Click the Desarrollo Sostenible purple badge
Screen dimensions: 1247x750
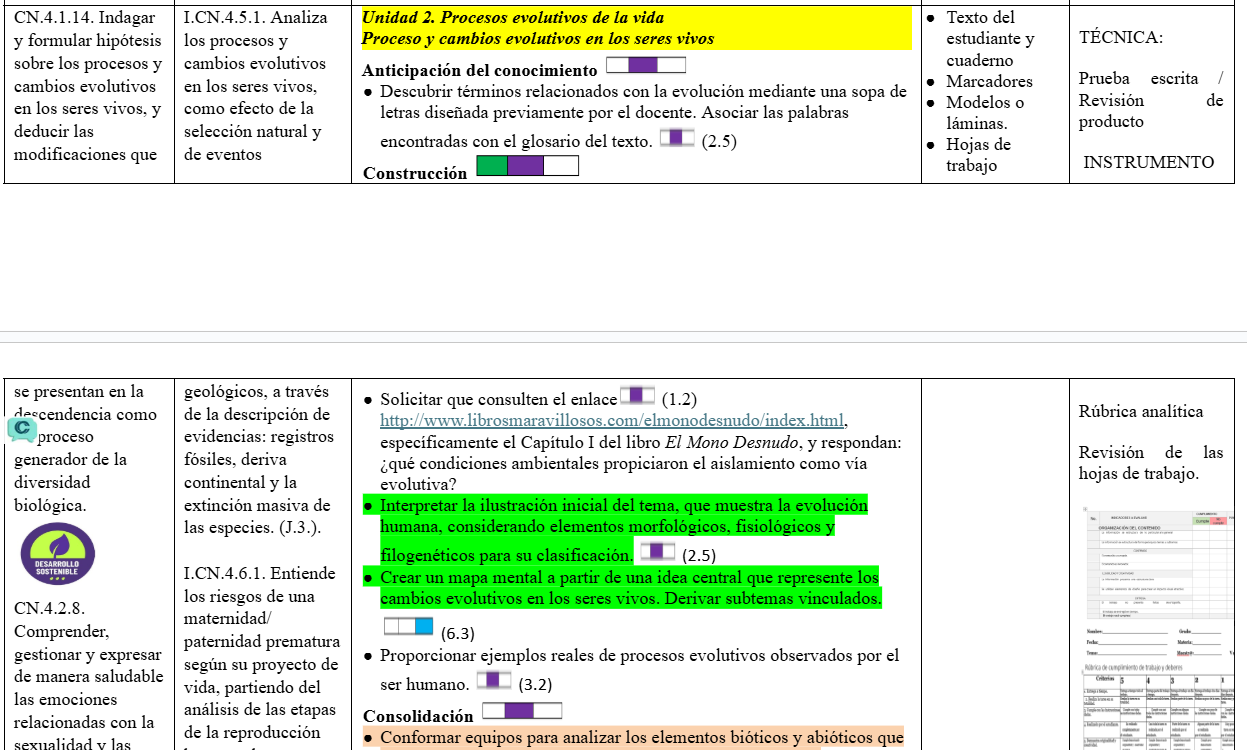point(58,554)
